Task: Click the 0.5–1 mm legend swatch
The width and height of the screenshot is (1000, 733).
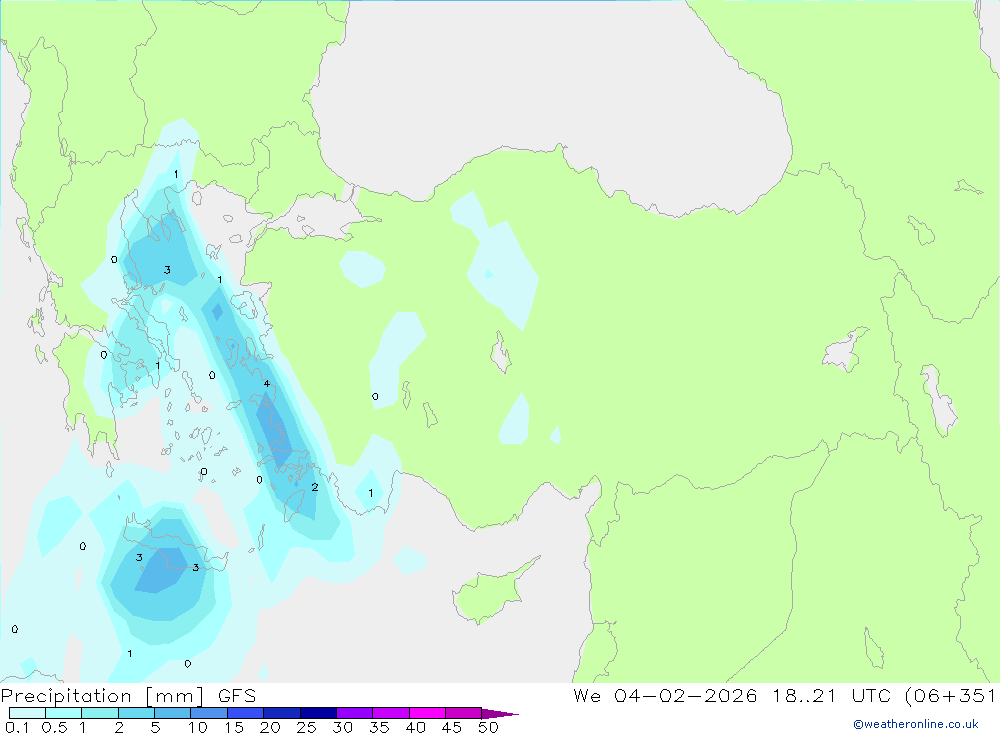Action: 64,713
